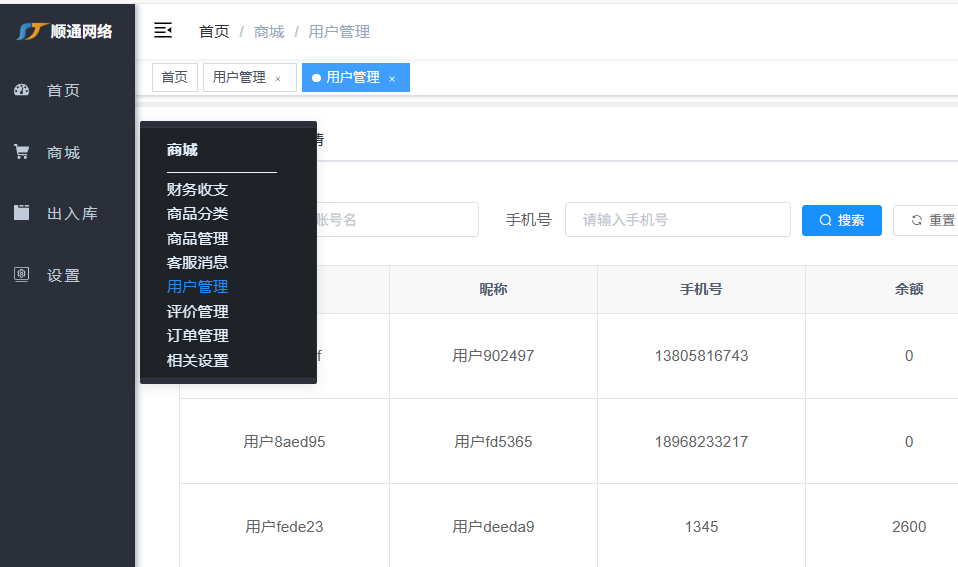This screenshot has width=958, height=567.
Task: Click the 首页 dashboard icon in sidebar
Action: pos(22,90)
